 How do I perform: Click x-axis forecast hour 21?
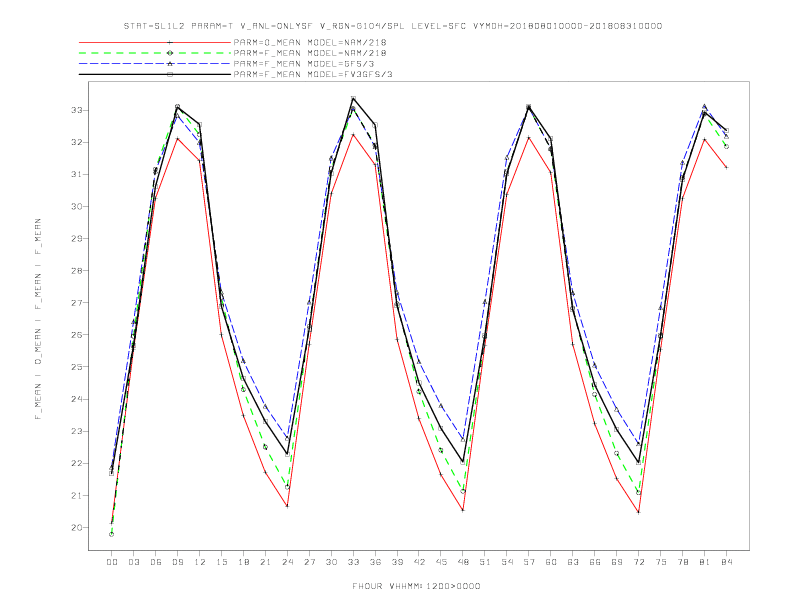[x=265, y=562]
